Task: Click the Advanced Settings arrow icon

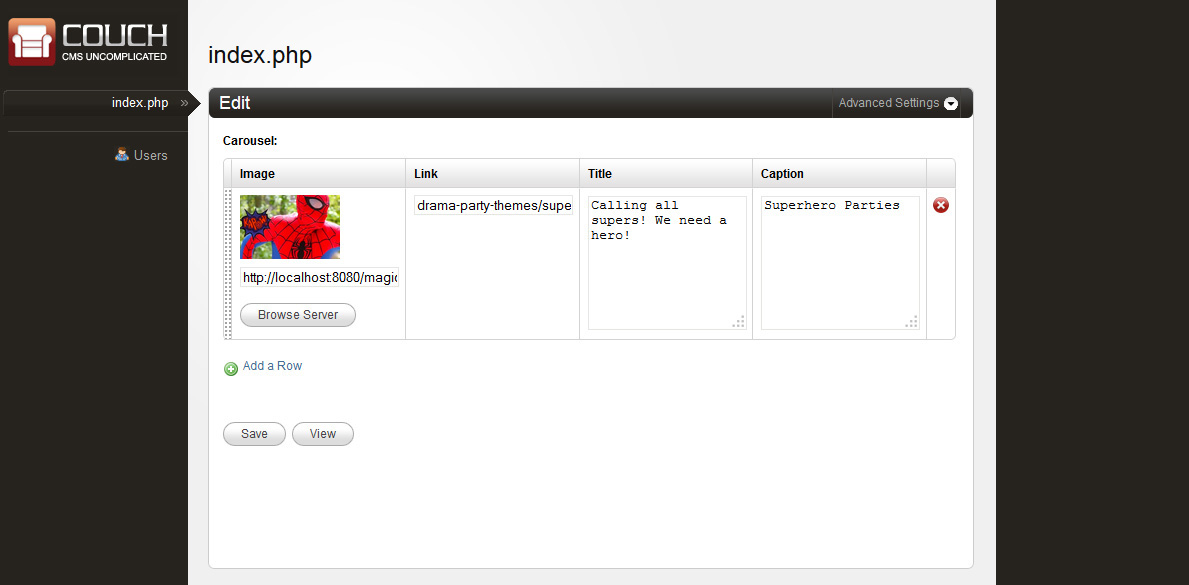Action: [951, 104]
